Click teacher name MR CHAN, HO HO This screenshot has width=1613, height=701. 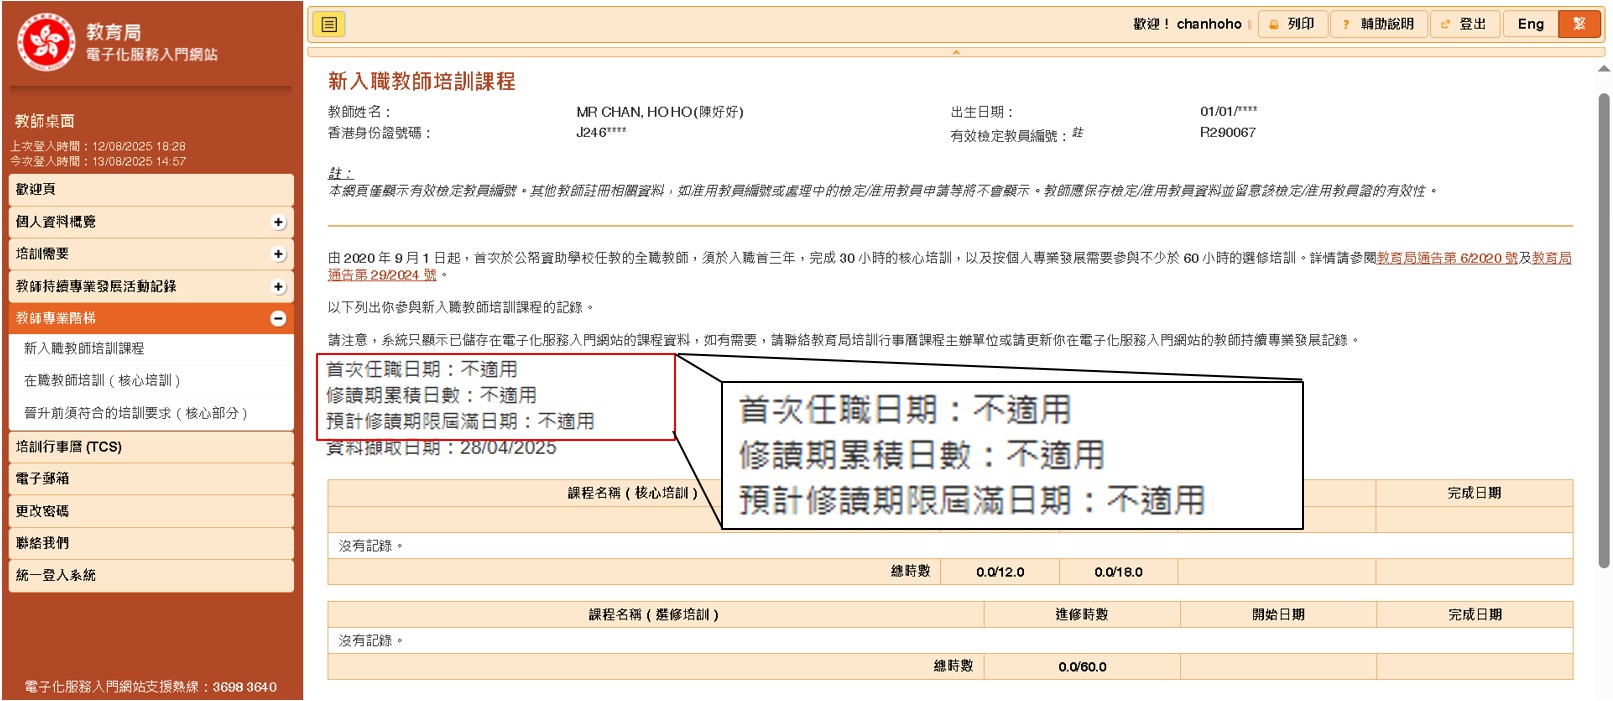coord(660,112)
